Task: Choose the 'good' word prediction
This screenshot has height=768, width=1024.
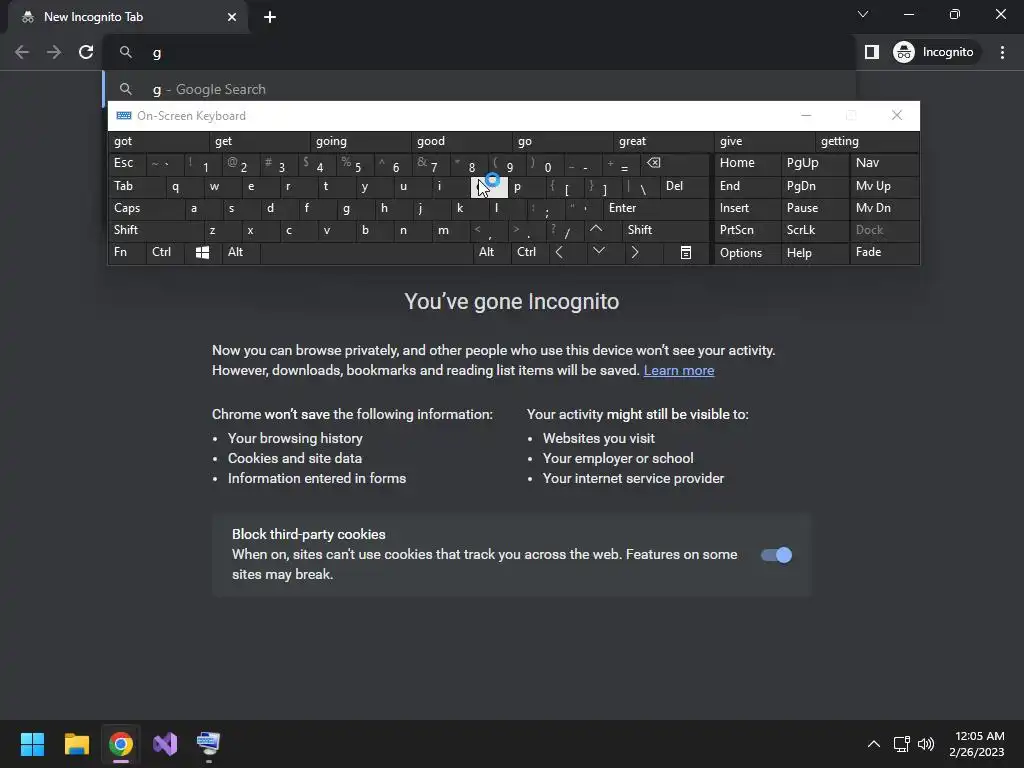Action: [x=461, y=141]
